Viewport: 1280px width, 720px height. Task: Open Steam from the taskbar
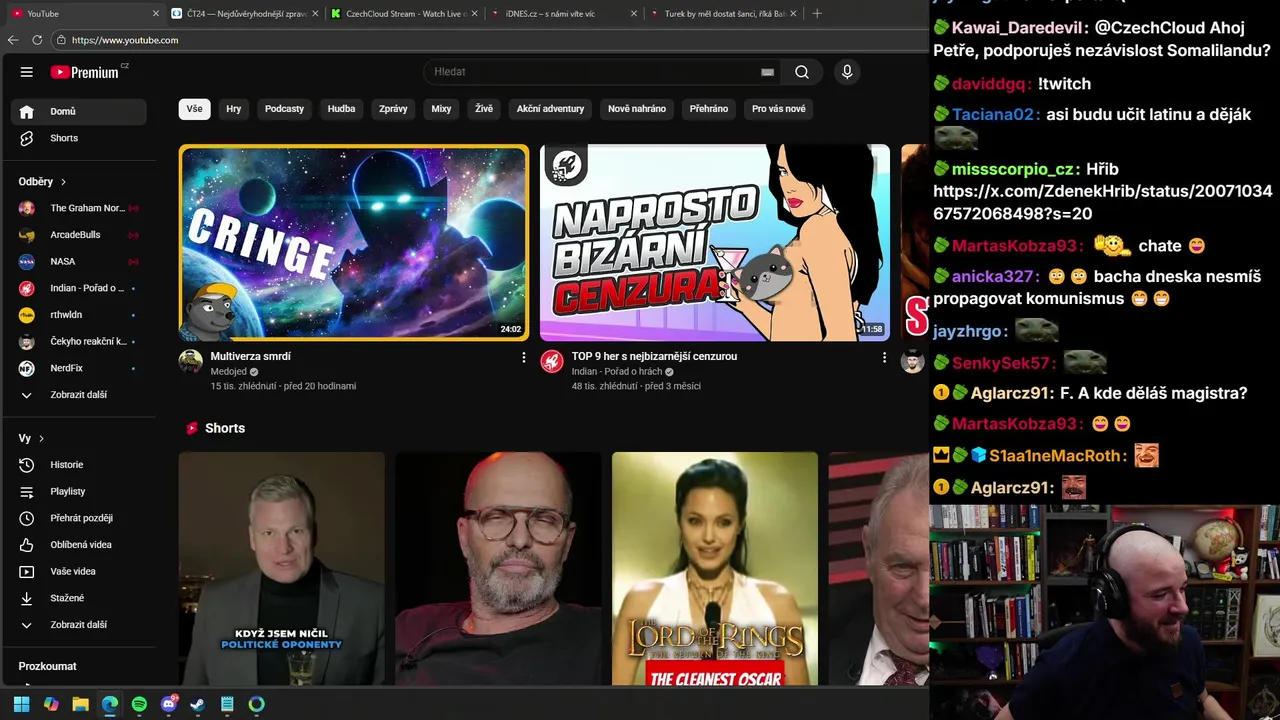(198, 704)
